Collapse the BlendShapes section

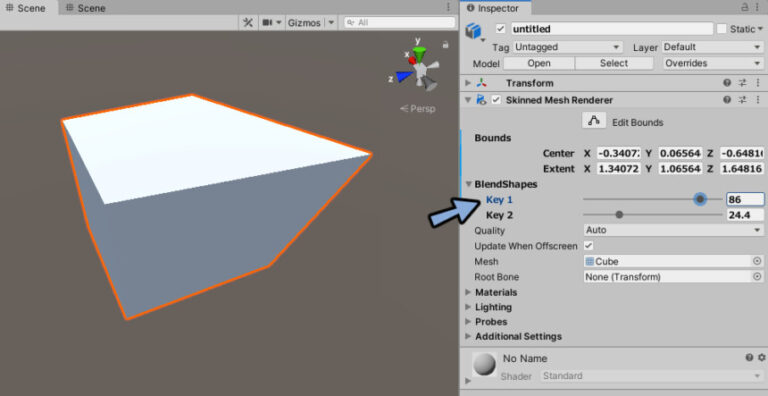[469, 184]
